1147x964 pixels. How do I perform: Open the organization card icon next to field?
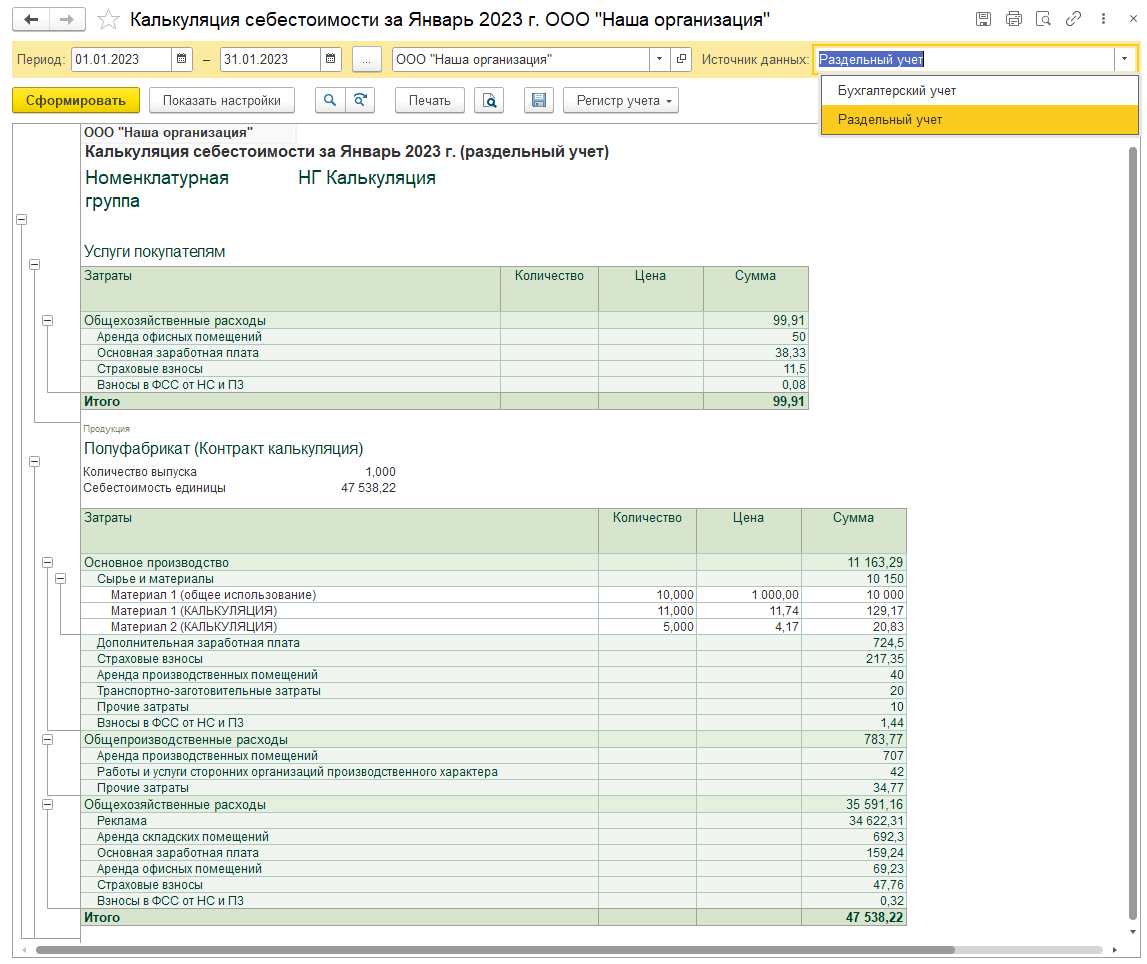coord(681,59)
